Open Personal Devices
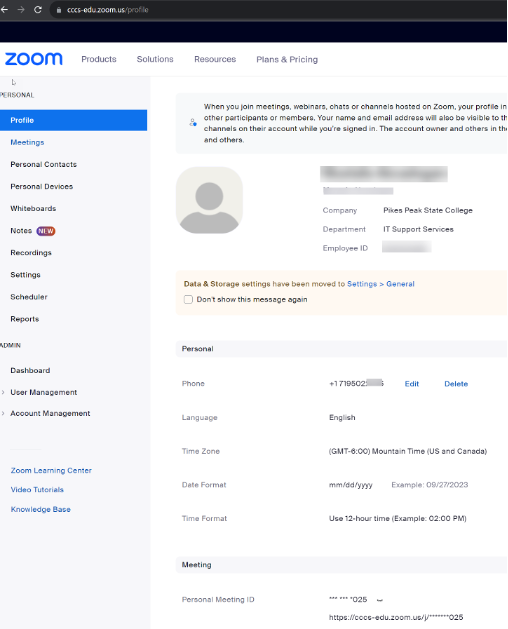 tap(42, 187)
